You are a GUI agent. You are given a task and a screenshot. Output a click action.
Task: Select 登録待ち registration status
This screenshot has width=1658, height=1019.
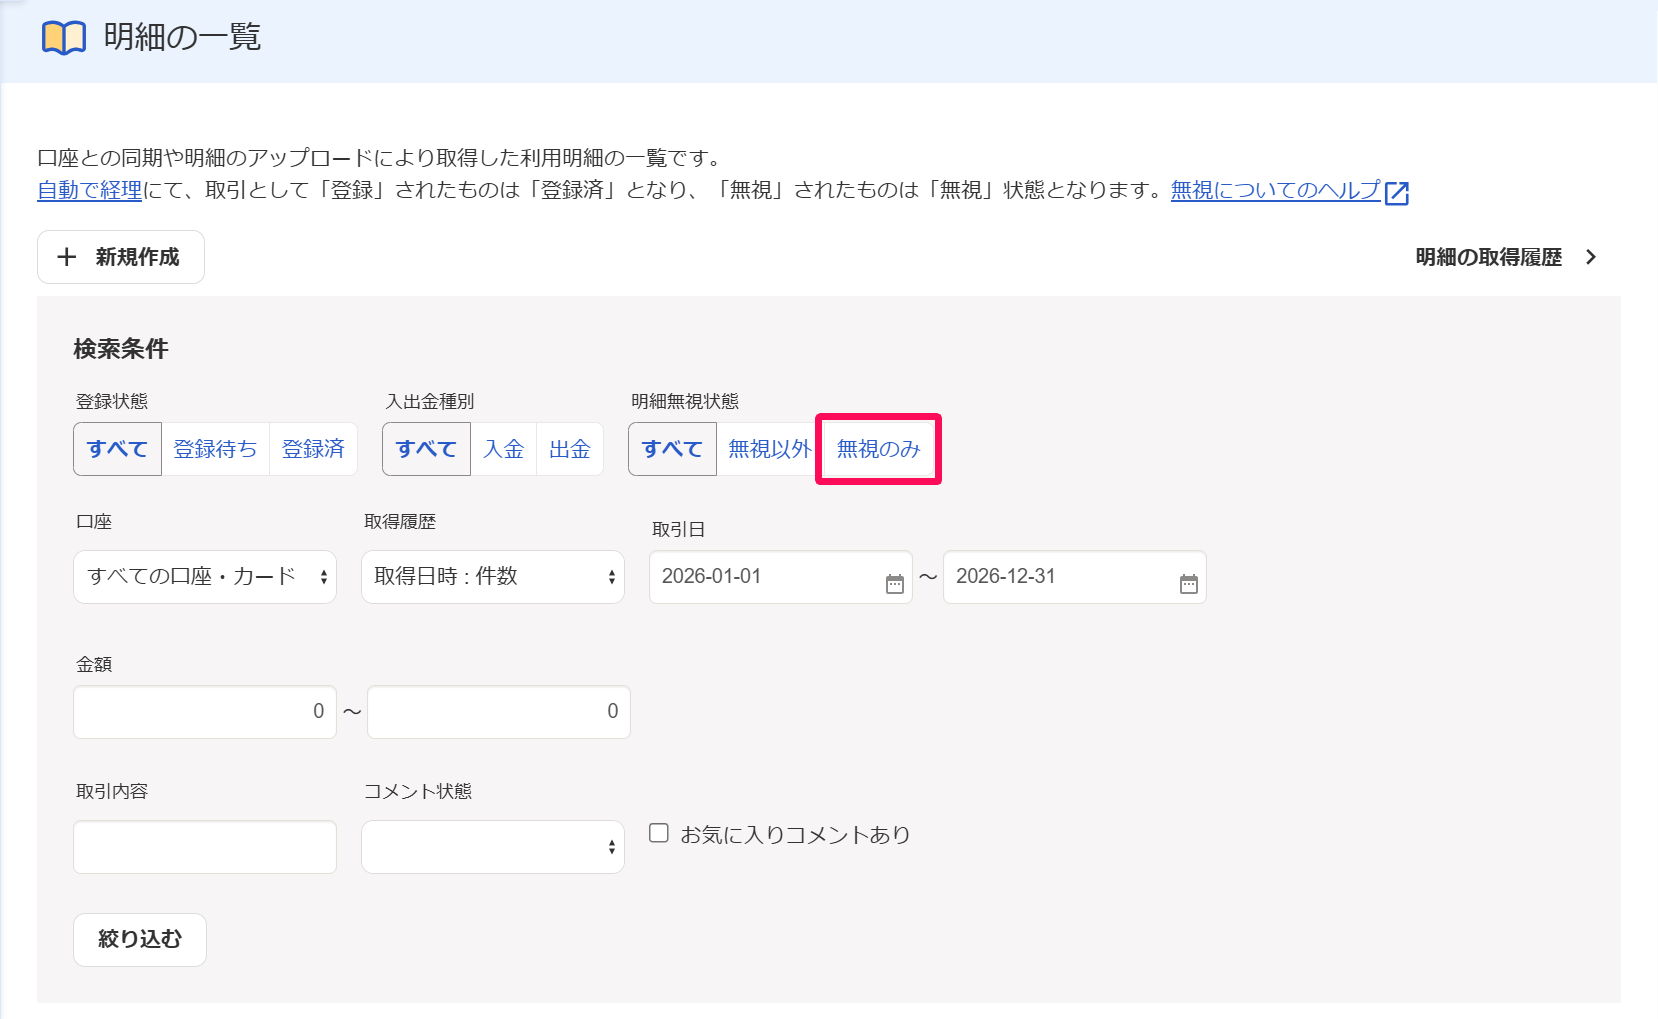(x=215, y=449)
